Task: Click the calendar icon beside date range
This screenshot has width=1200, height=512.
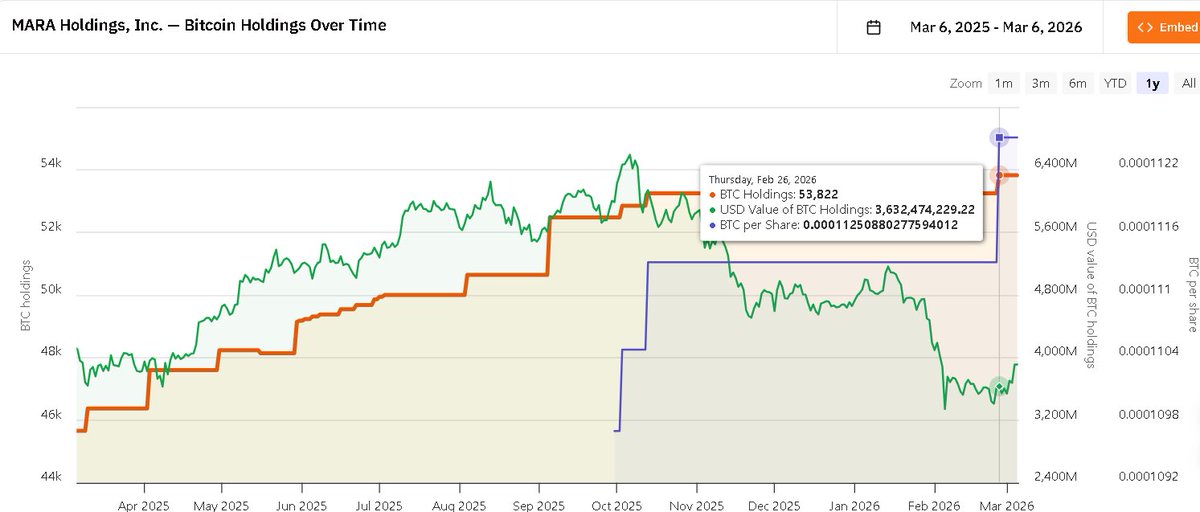Action: click(873, 27)
